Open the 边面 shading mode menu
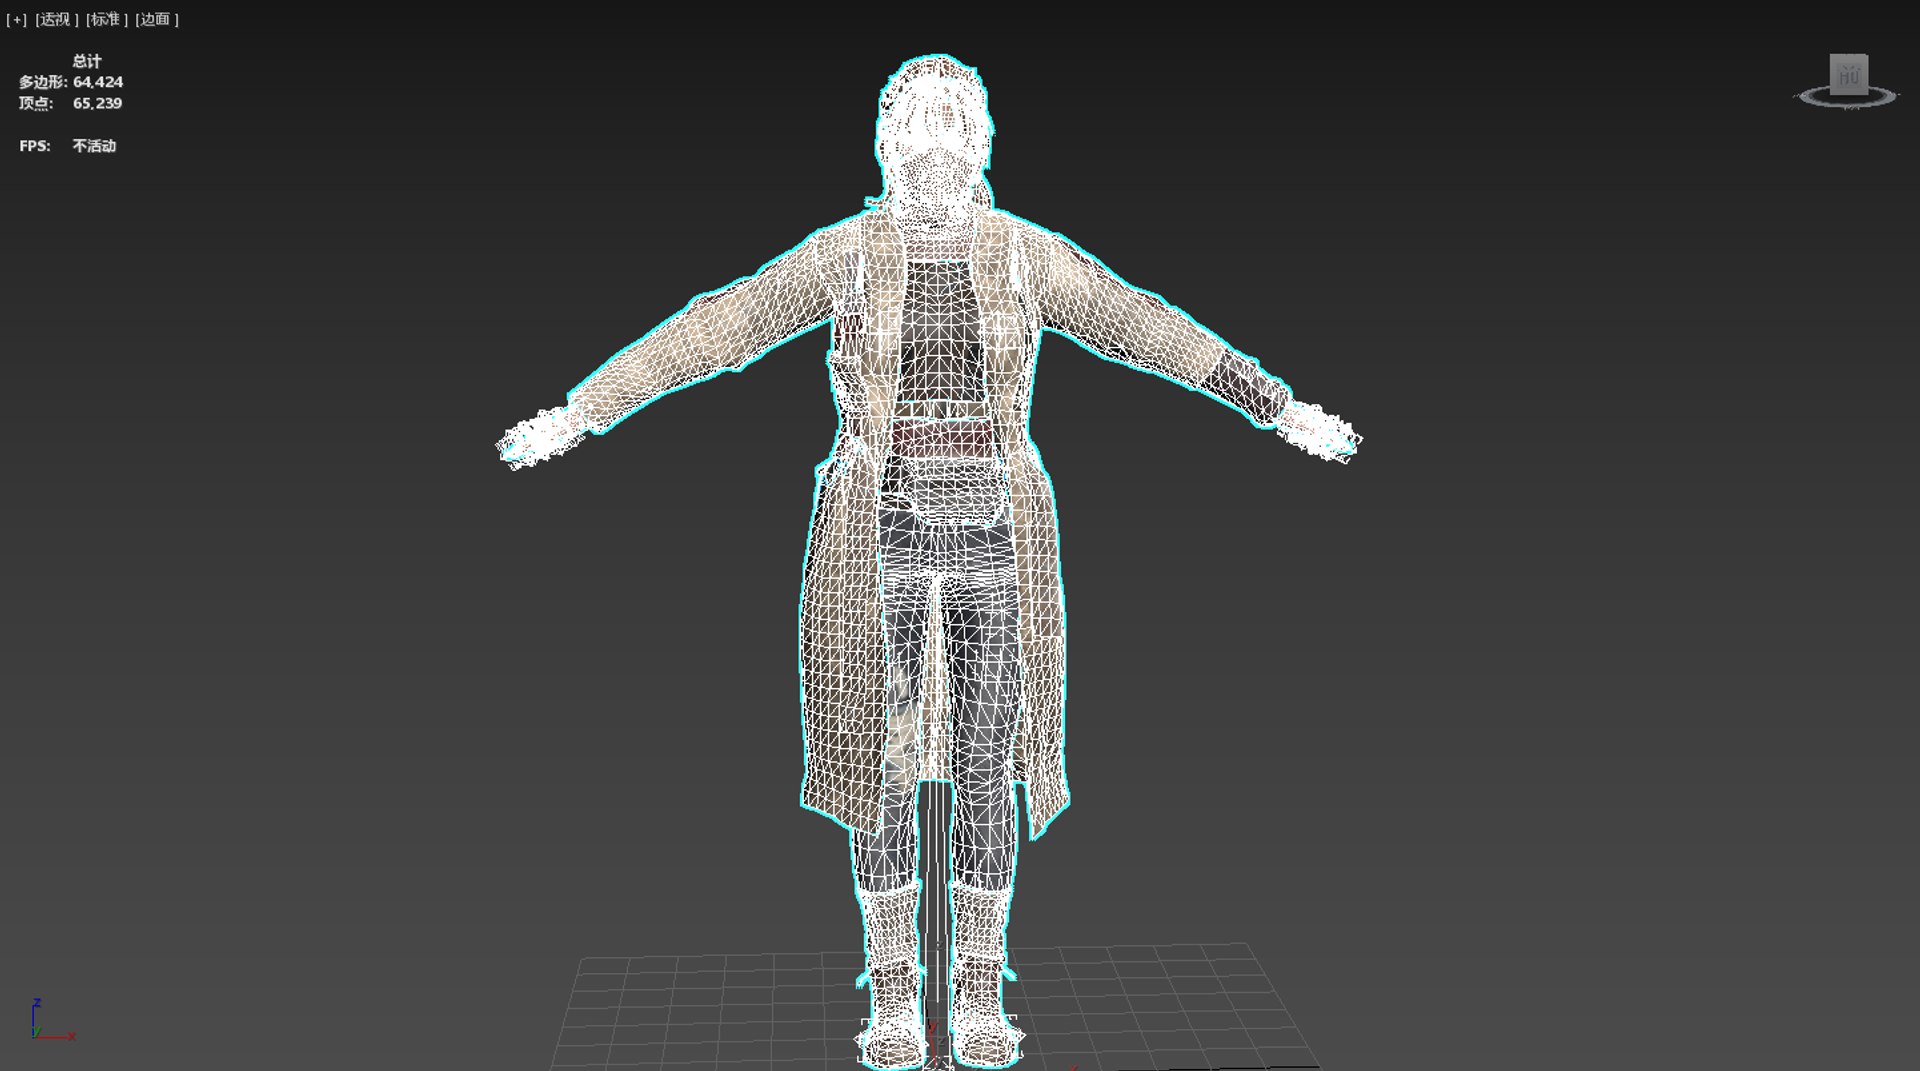The image size is (1920, 1071). (x=157, y=20)
